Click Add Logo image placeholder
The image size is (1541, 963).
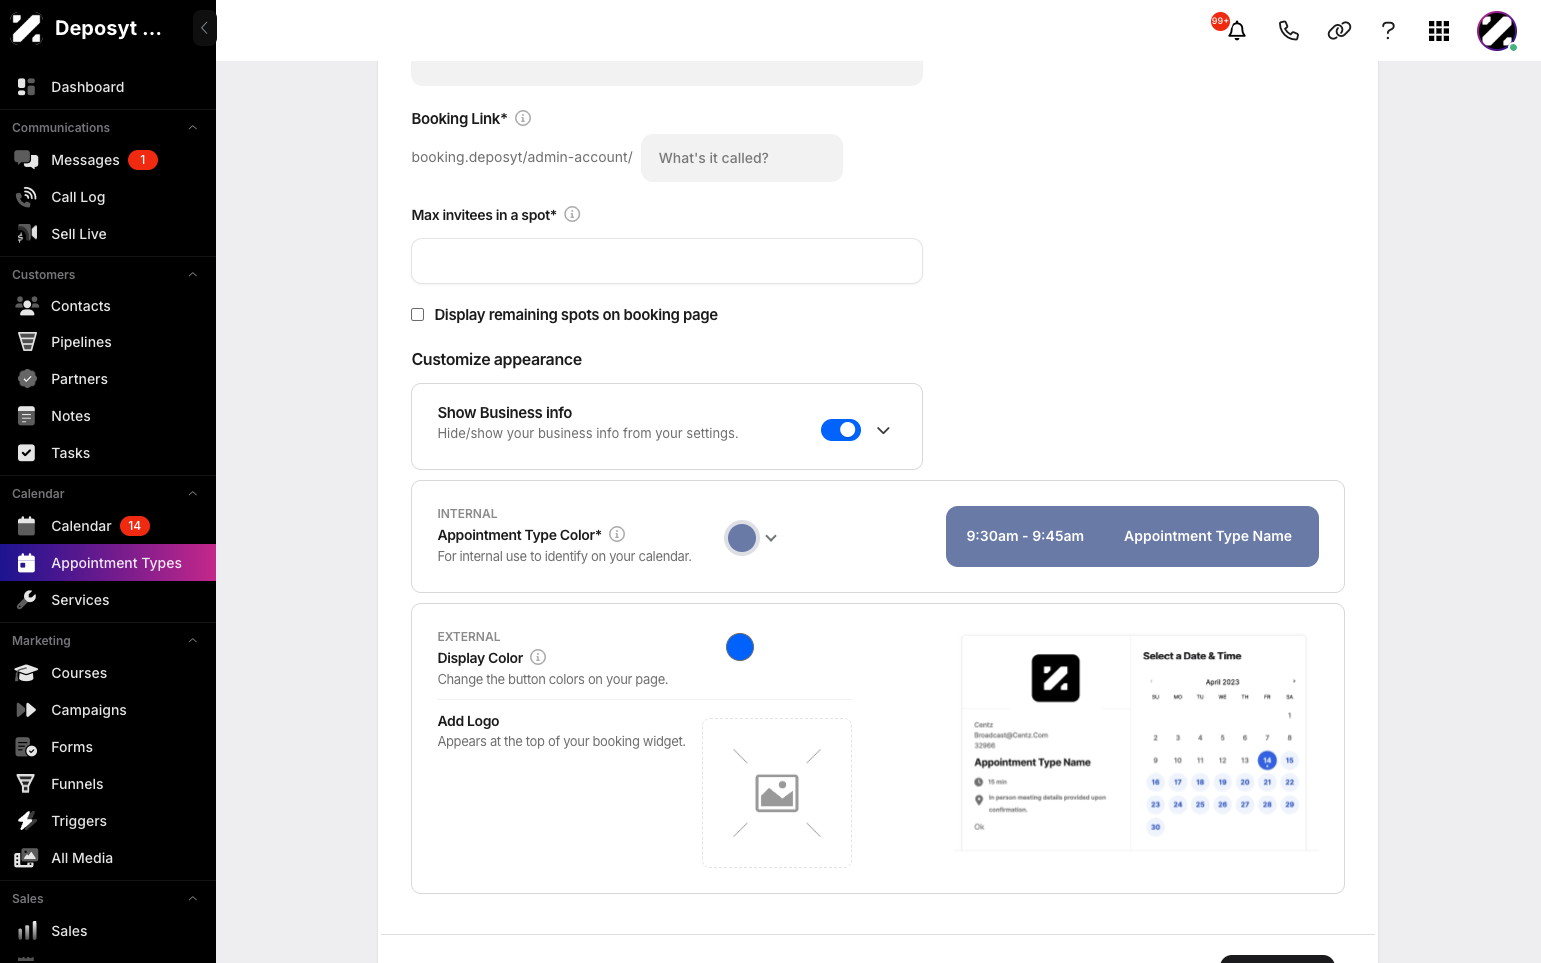(x=777, y=793)
